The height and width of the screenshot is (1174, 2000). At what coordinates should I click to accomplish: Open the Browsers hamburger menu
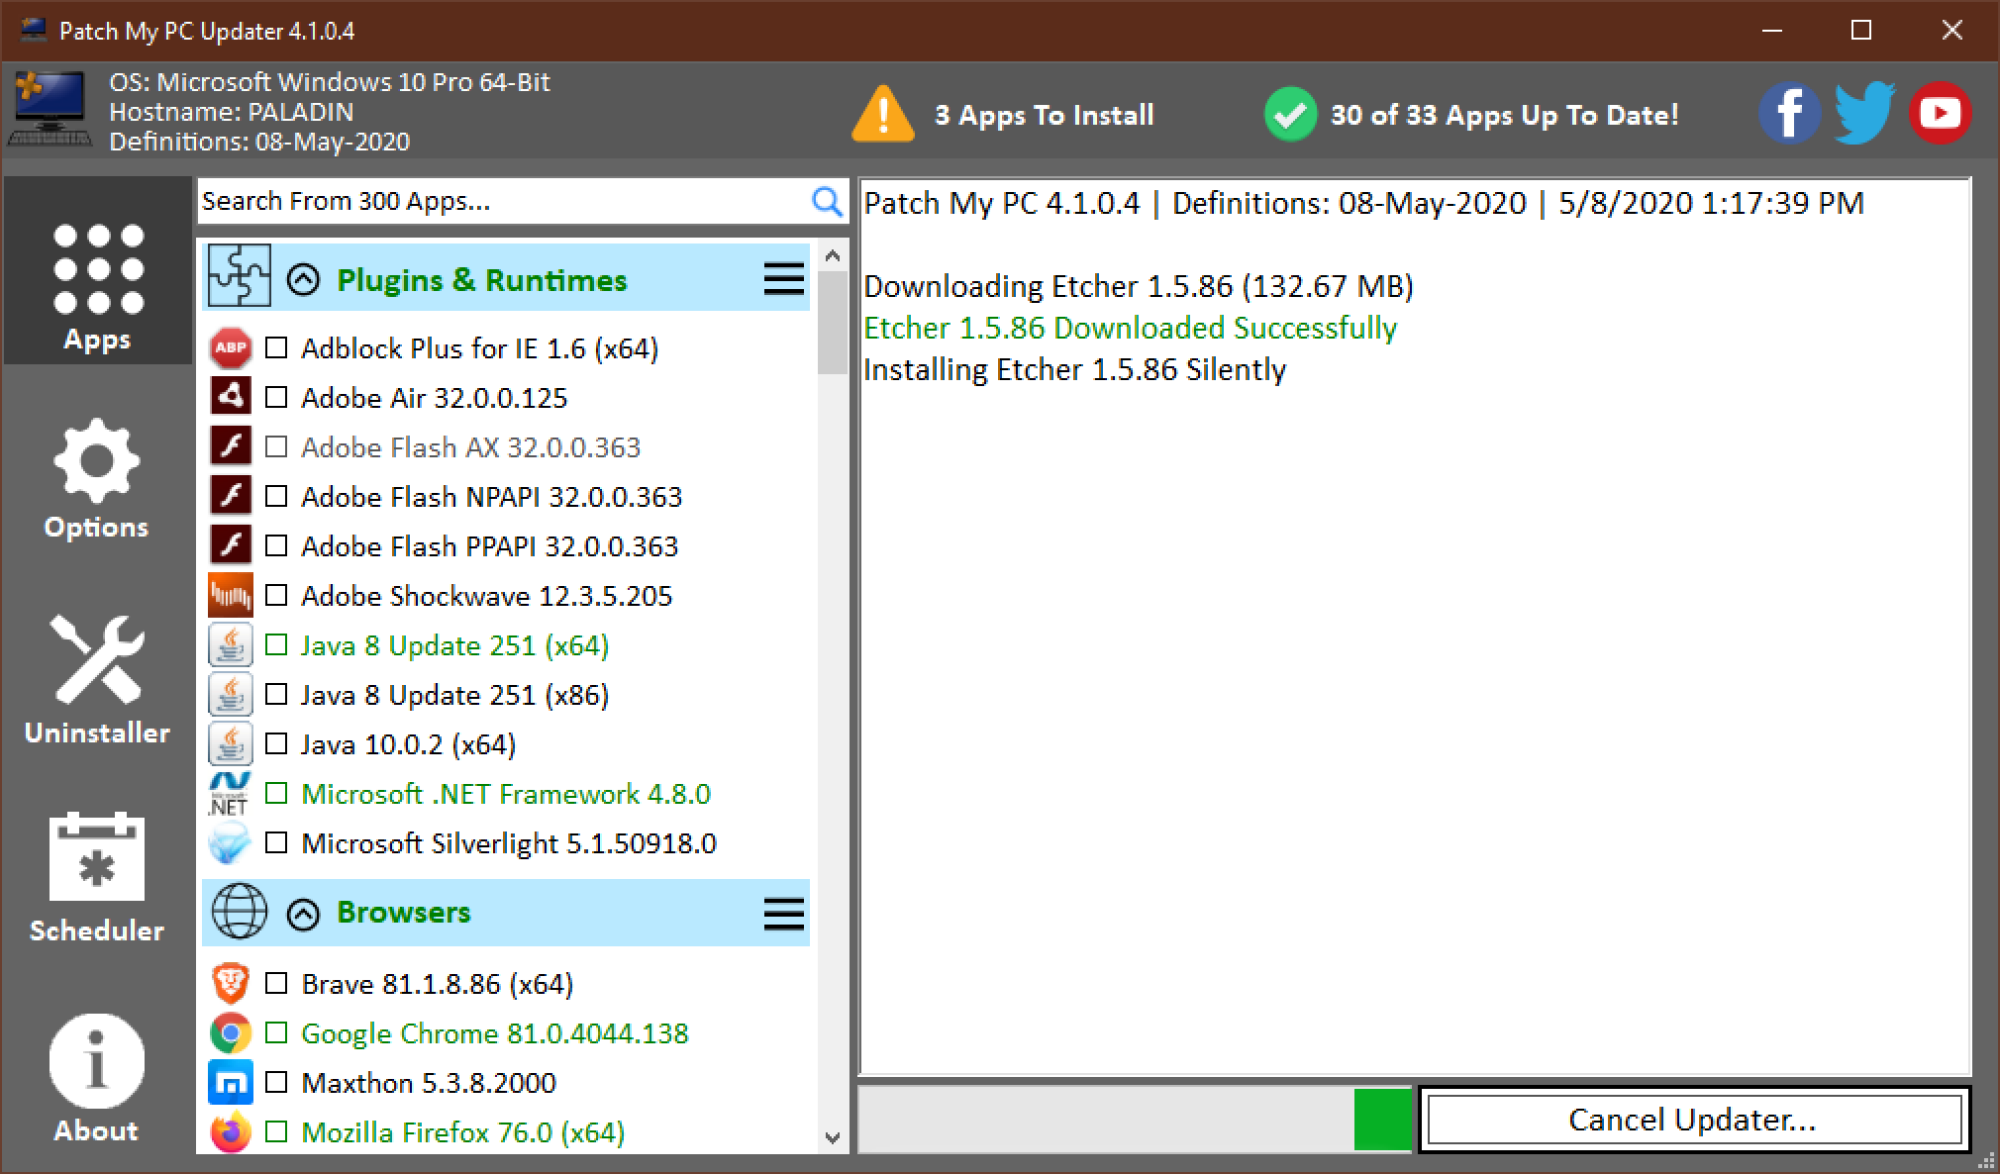(784, 913)
